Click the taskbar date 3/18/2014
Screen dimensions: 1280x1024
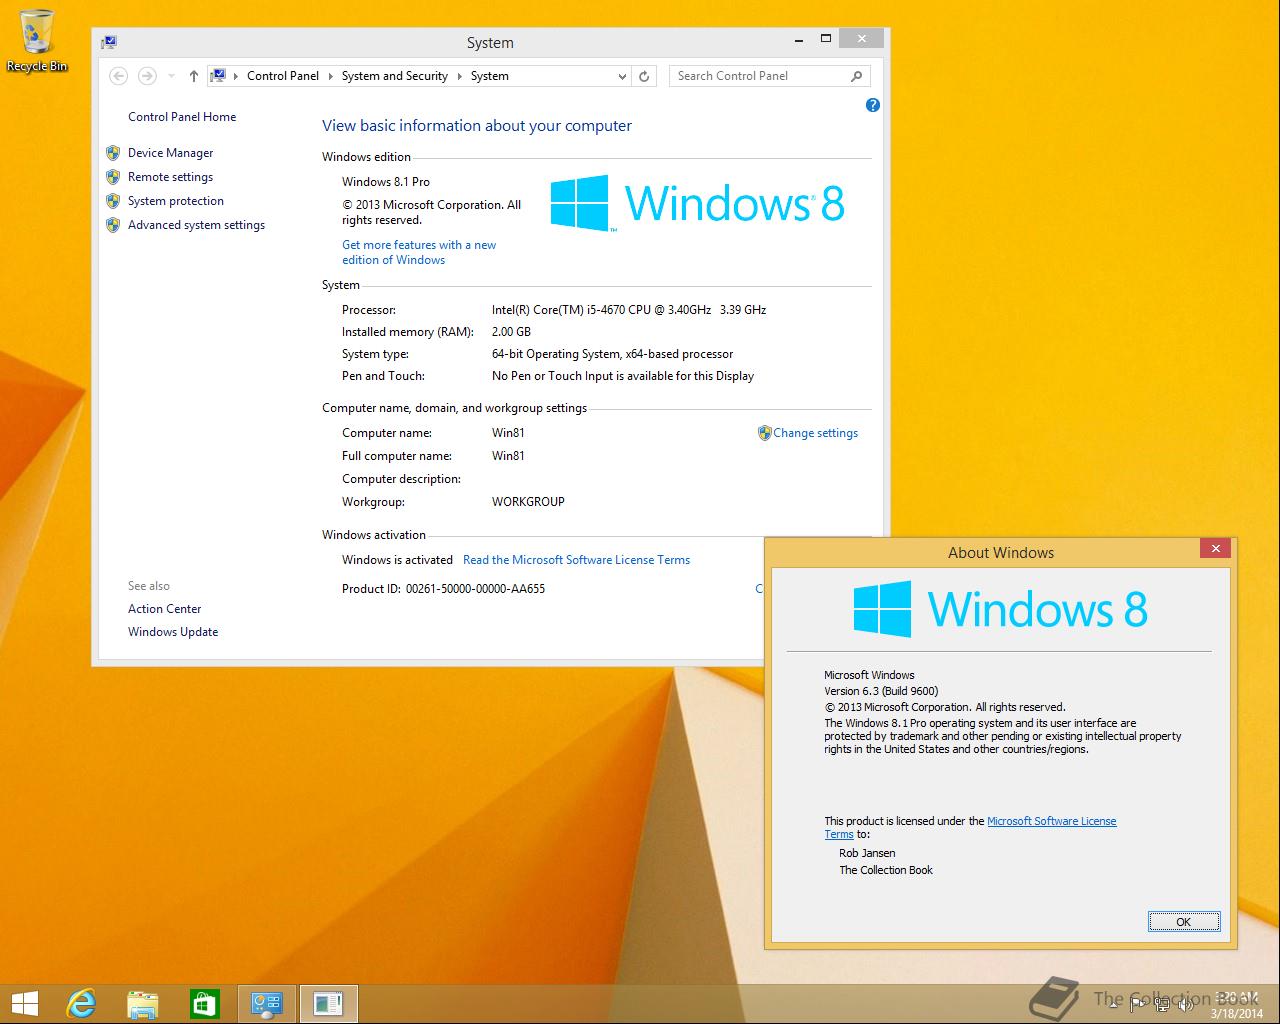1237,1013
